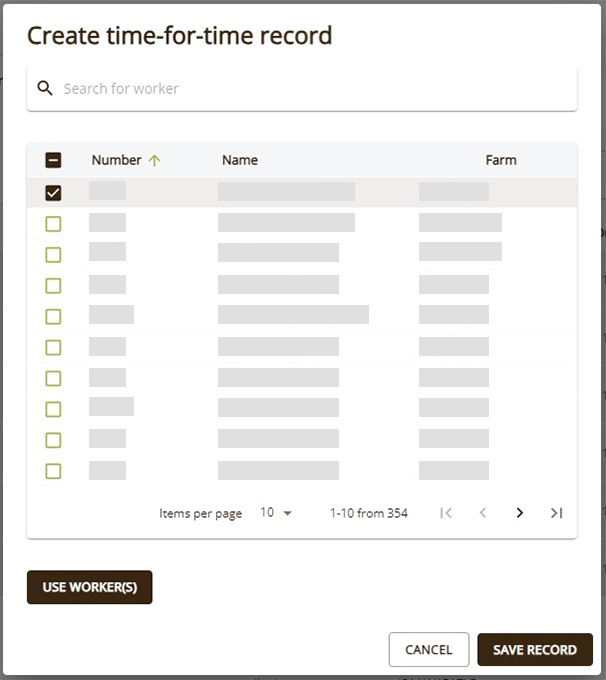
Task: Sort by the Name column header
Action: (240, 160)
